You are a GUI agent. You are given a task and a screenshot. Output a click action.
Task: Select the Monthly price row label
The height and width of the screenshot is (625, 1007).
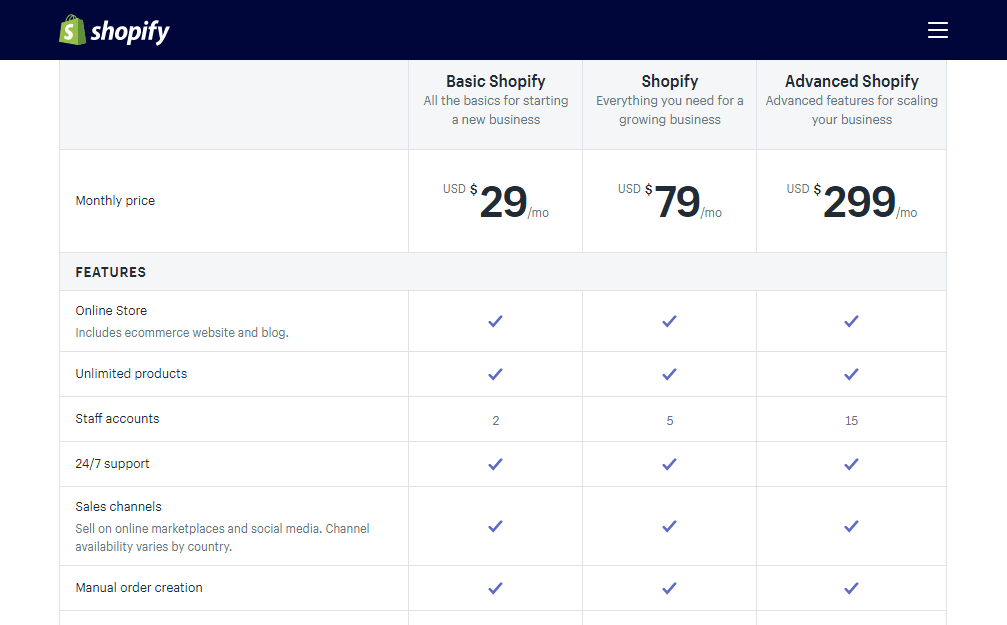point(115,200)
